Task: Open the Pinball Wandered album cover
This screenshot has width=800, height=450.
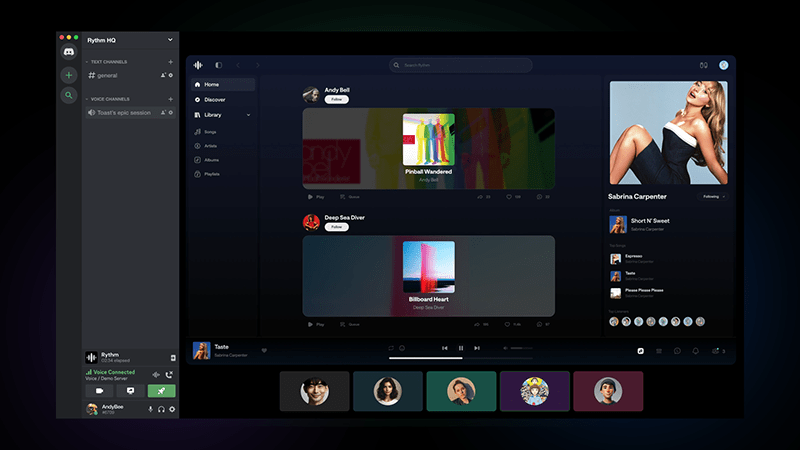Action: pos(429,140)
